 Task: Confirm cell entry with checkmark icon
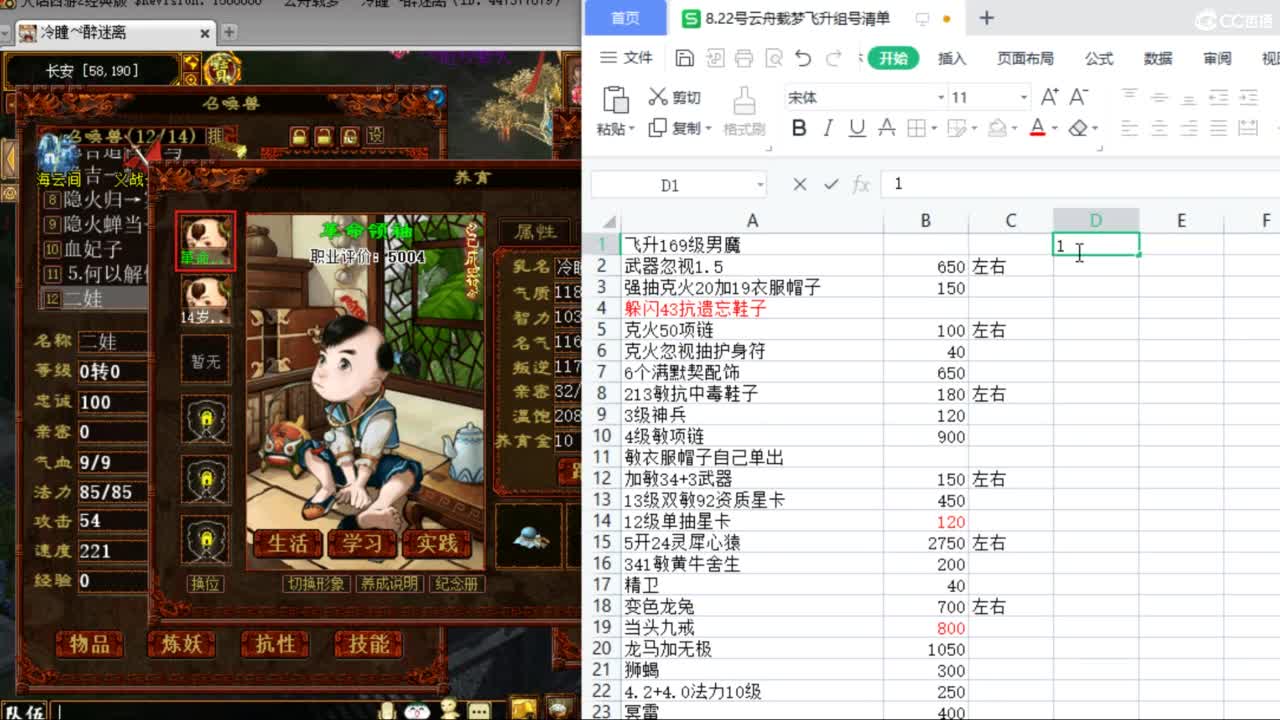point(831,184)
